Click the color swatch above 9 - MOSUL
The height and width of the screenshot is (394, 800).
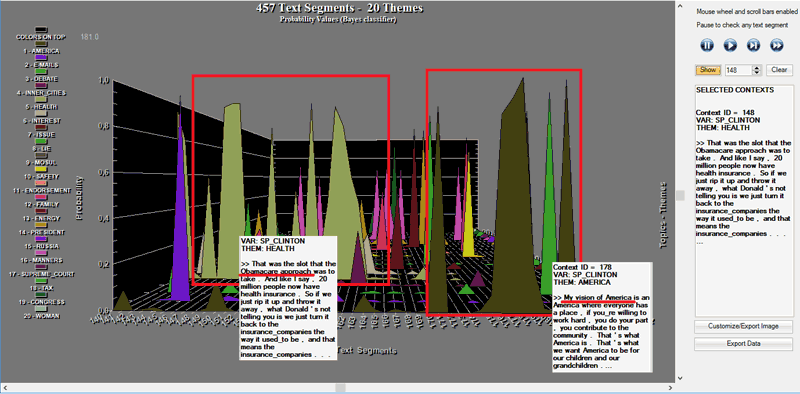(42, 155)
